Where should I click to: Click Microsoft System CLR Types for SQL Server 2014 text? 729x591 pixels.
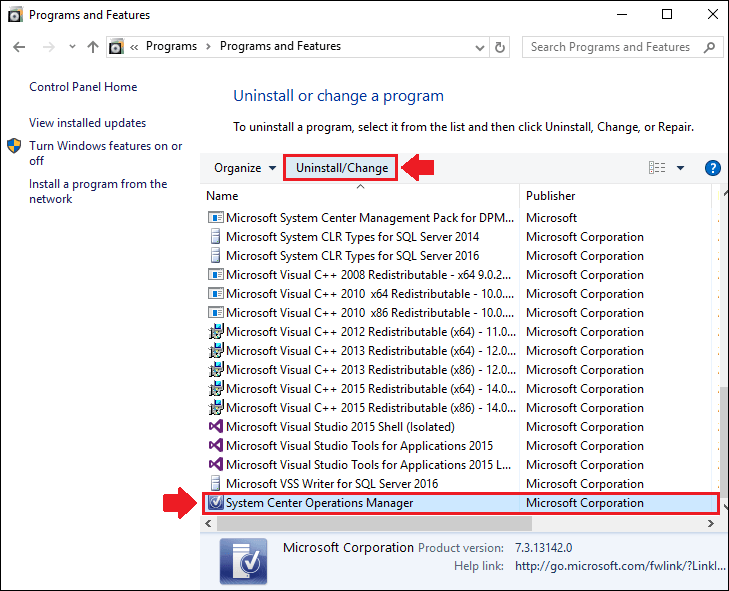click(x=352, y=237)
